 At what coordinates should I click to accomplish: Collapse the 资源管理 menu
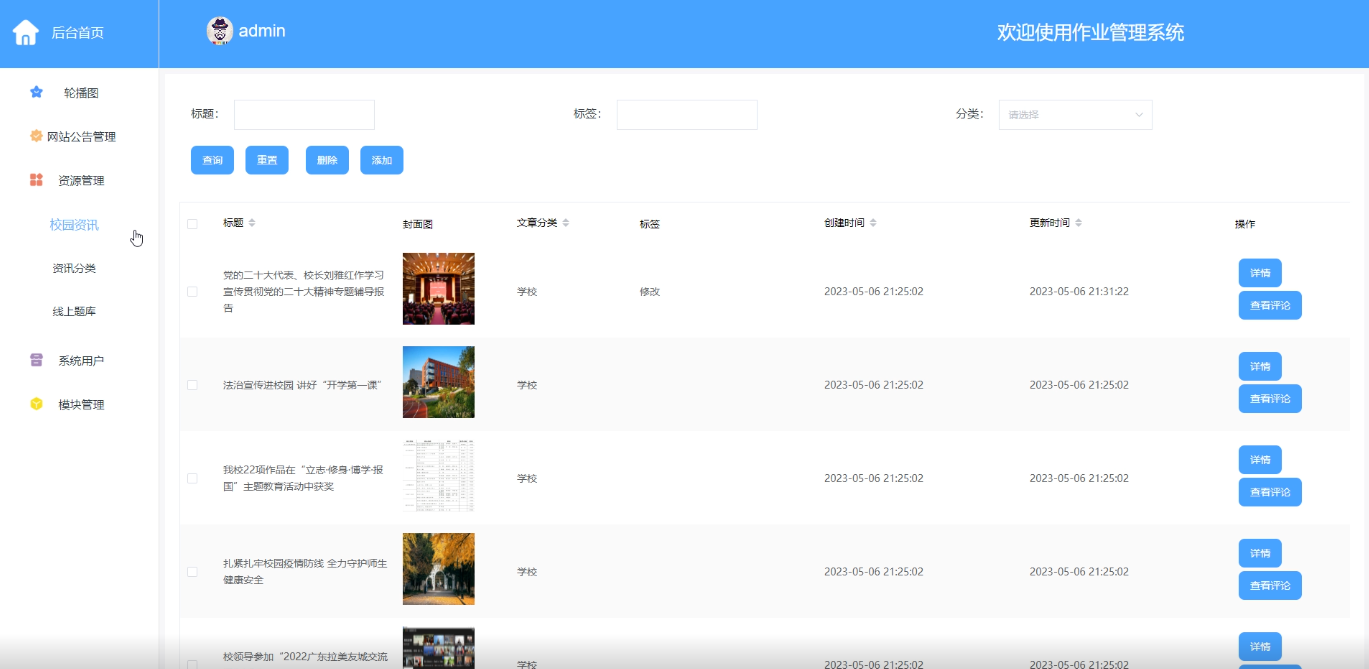[79, 180]
